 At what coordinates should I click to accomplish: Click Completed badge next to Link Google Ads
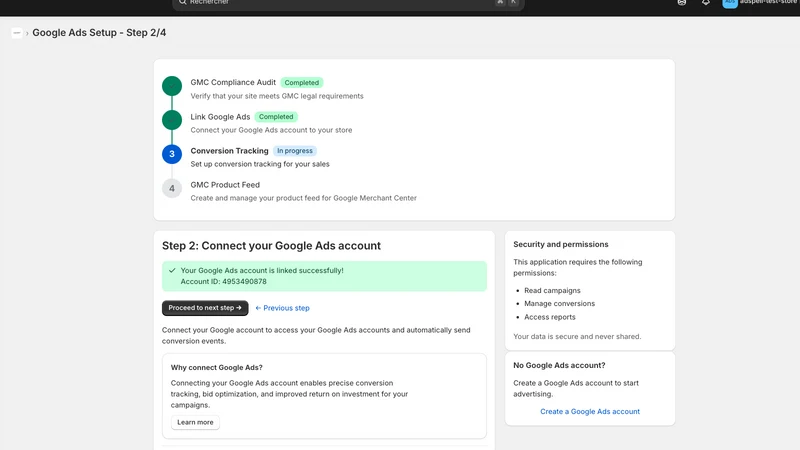tap(276, 117)
